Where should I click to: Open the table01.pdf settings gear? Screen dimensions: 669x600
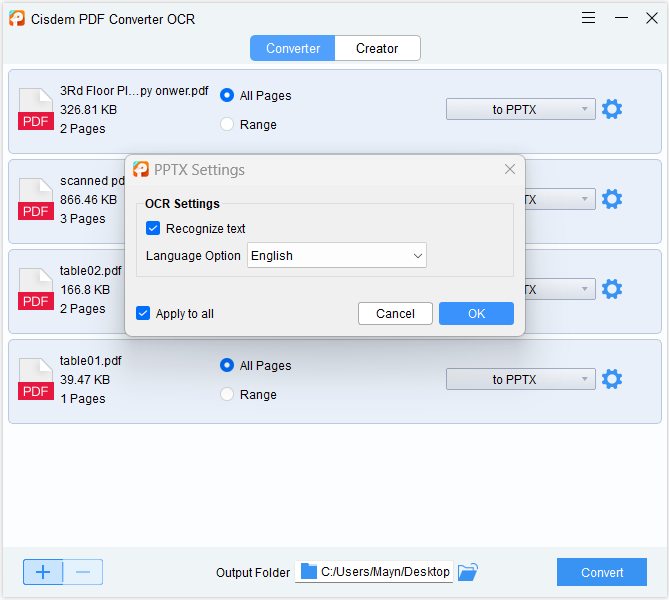[x=611, y=380]
